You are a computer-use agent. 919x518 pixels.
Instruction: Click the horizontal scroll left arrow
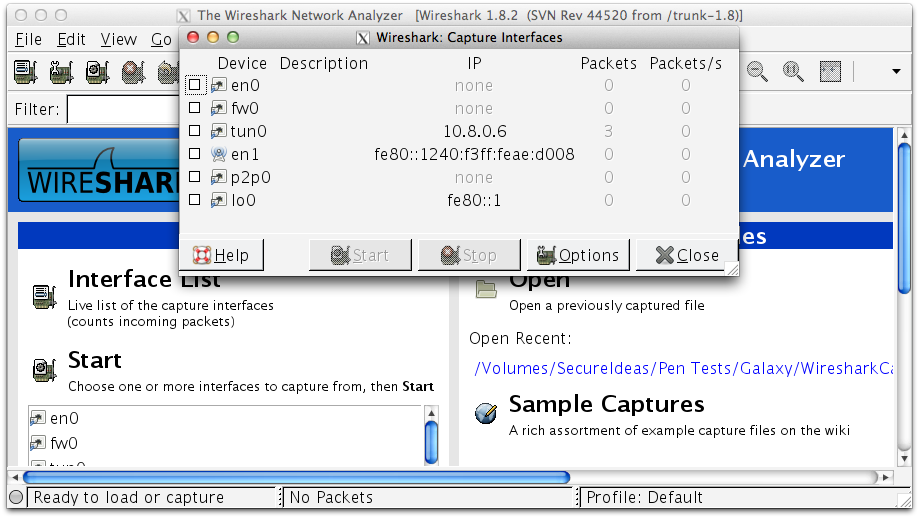15,478
